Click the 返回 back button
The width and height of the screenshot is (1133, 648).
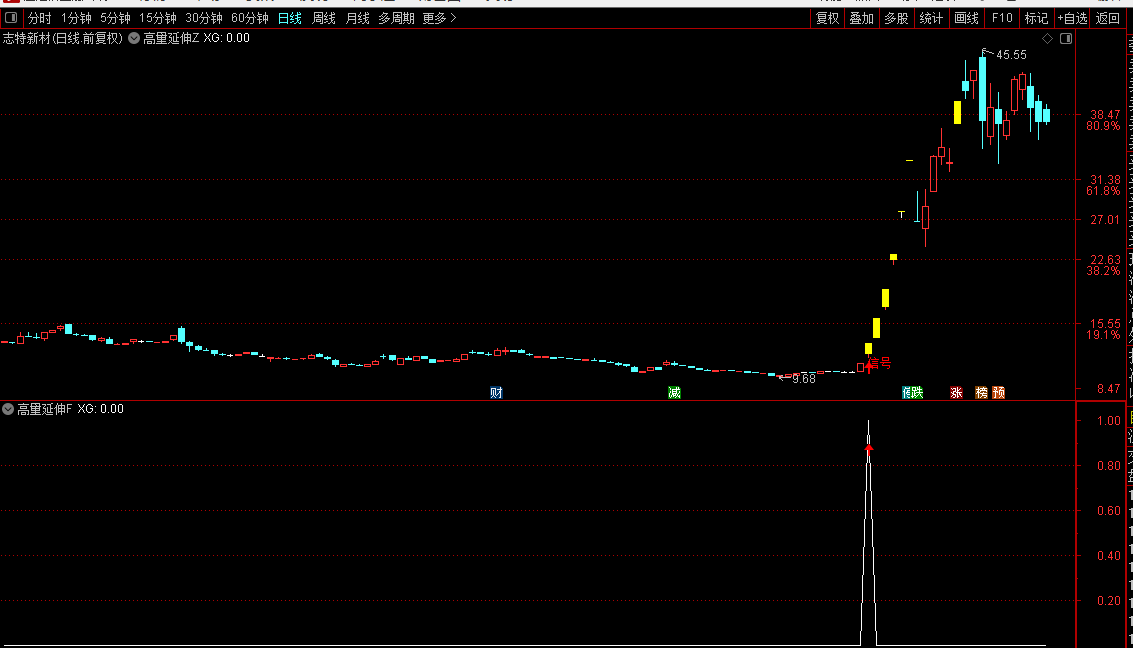click(x=1107, y=18)
